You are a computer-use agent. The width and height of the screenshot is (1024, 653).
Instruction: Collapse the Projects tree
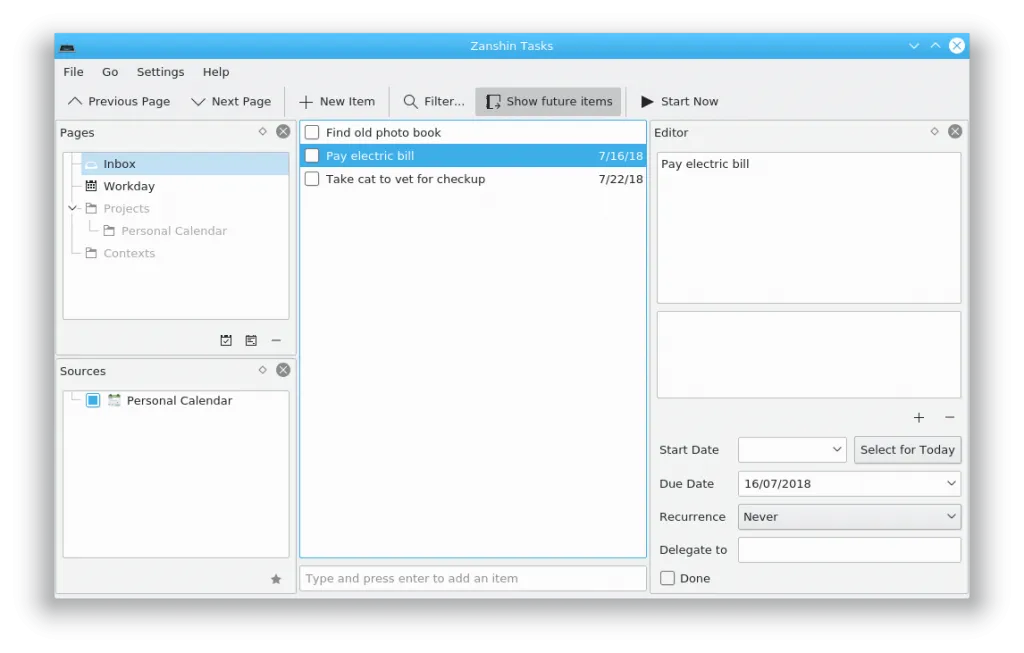coord(72,208)
